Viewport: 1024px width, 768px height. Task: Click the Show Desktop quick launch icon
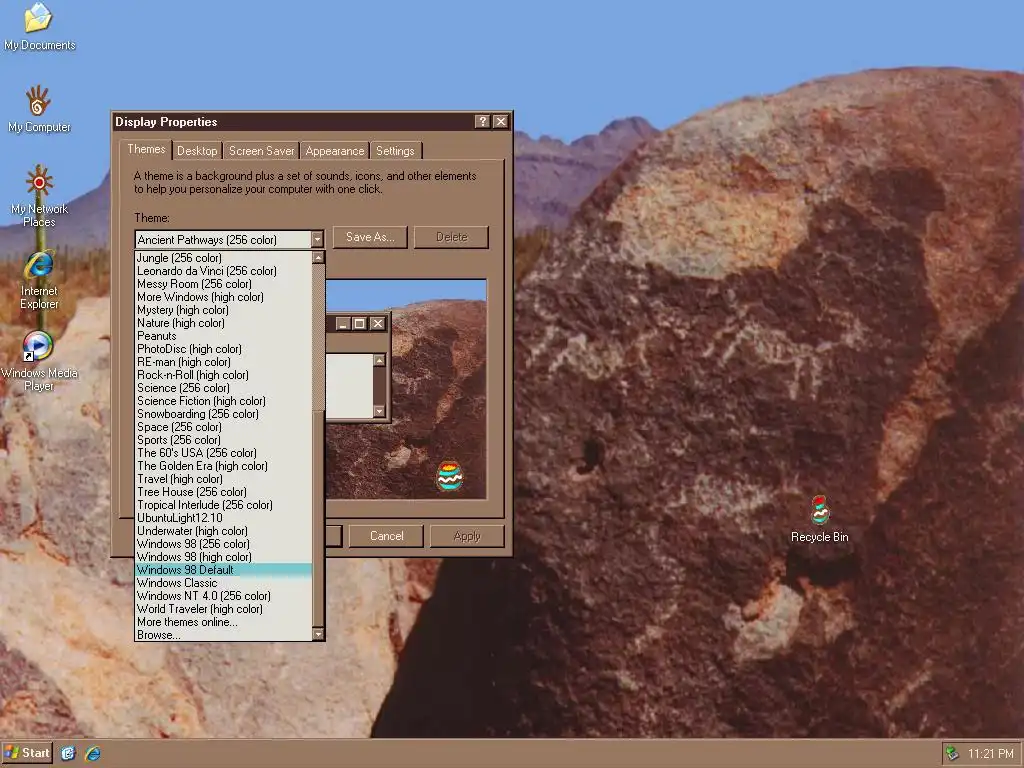(x=68, y=754)
